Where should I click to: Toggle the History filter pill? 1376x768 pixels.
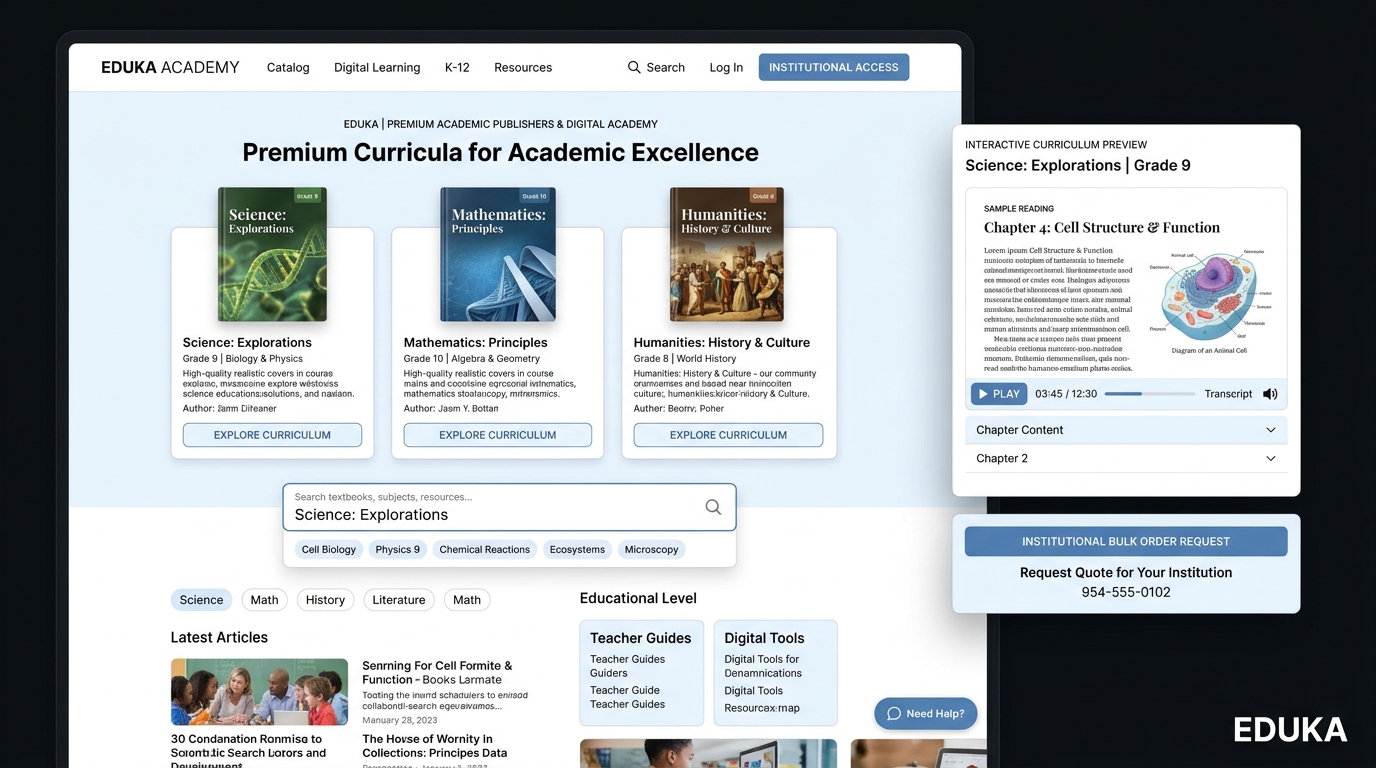coord(325,600)
